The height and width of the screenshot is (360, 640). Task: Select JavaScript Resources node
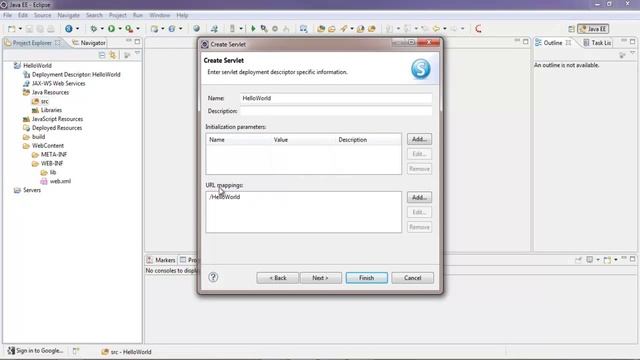[x=57, y=119]
